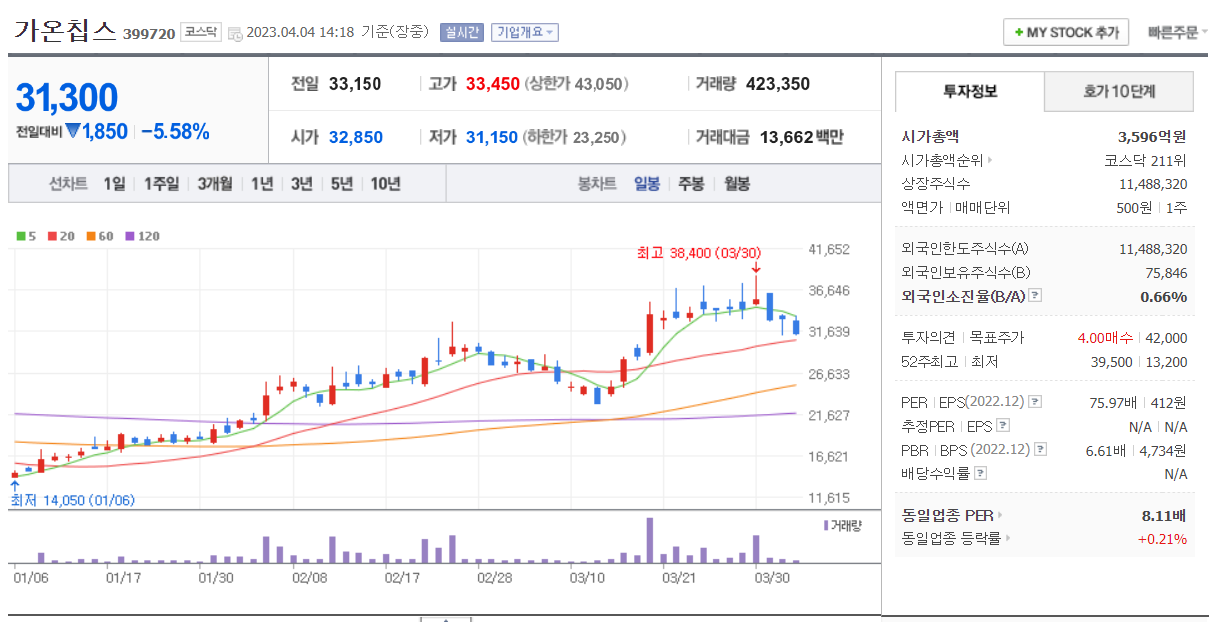This screenshot has height=622, width=1212.
Task: Select the 10년 line chart period
Action: tap(386, 184)
